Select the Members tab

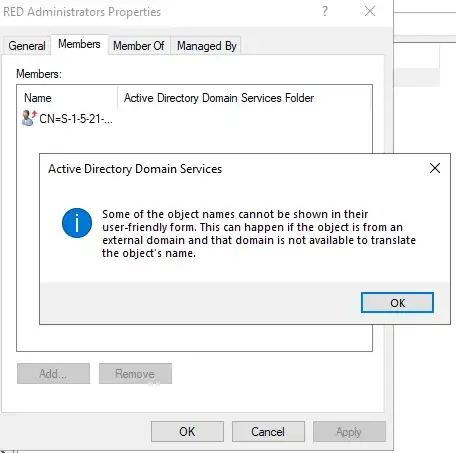(79, 44)
